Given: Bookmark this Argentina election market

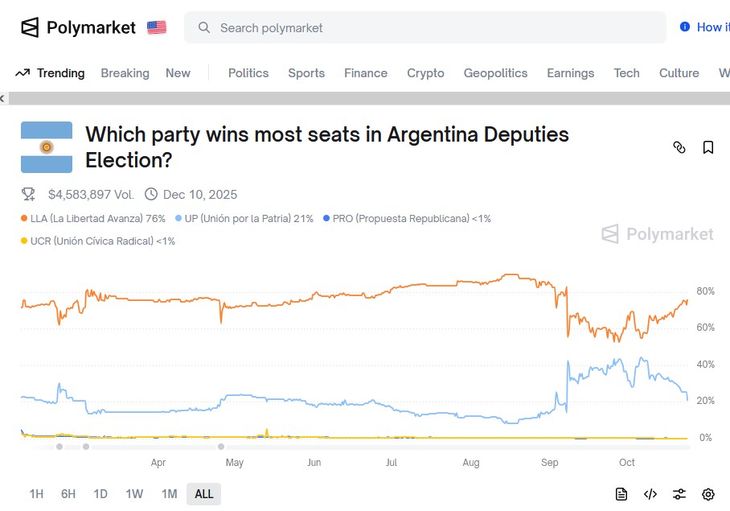Looking at the screenshot, I should pos(708,147).
